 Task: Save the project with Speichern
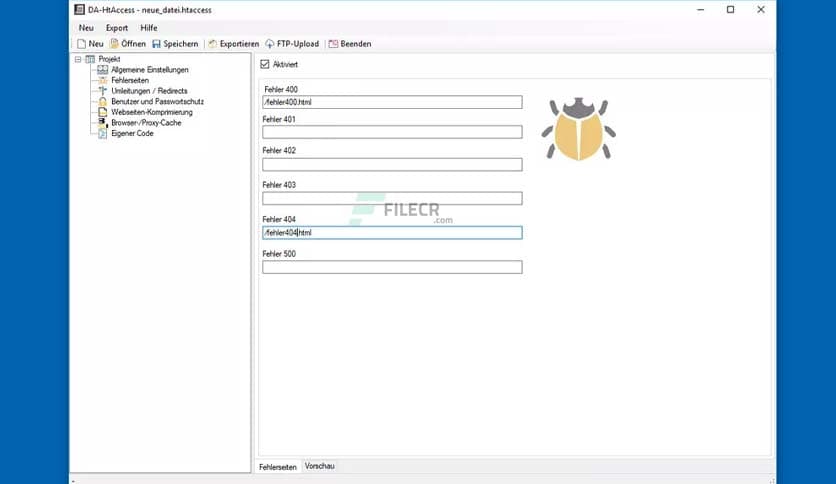click(175, 44)
